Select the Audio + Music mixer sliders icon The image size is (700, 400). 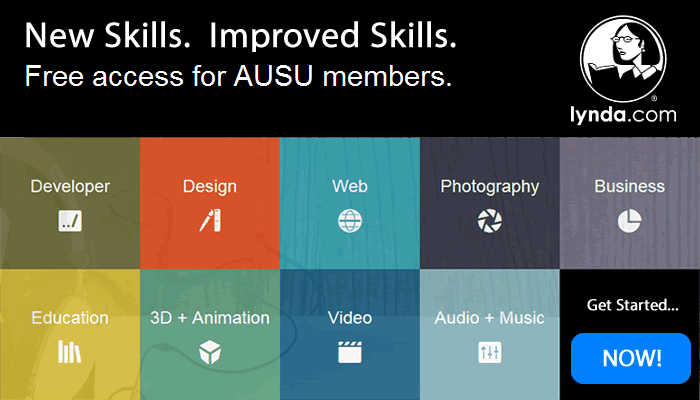coord(489,352)
